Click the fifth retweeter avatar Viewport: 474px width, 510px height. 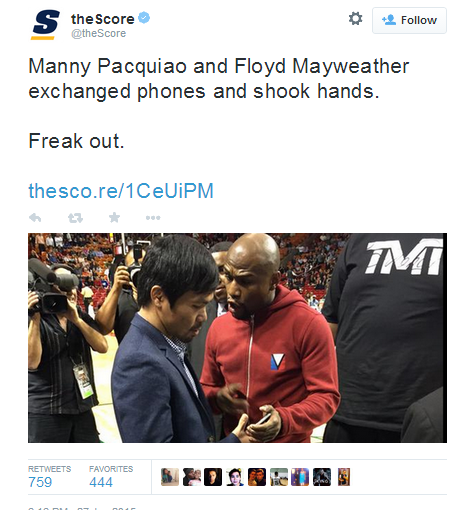tap(257, 477)
